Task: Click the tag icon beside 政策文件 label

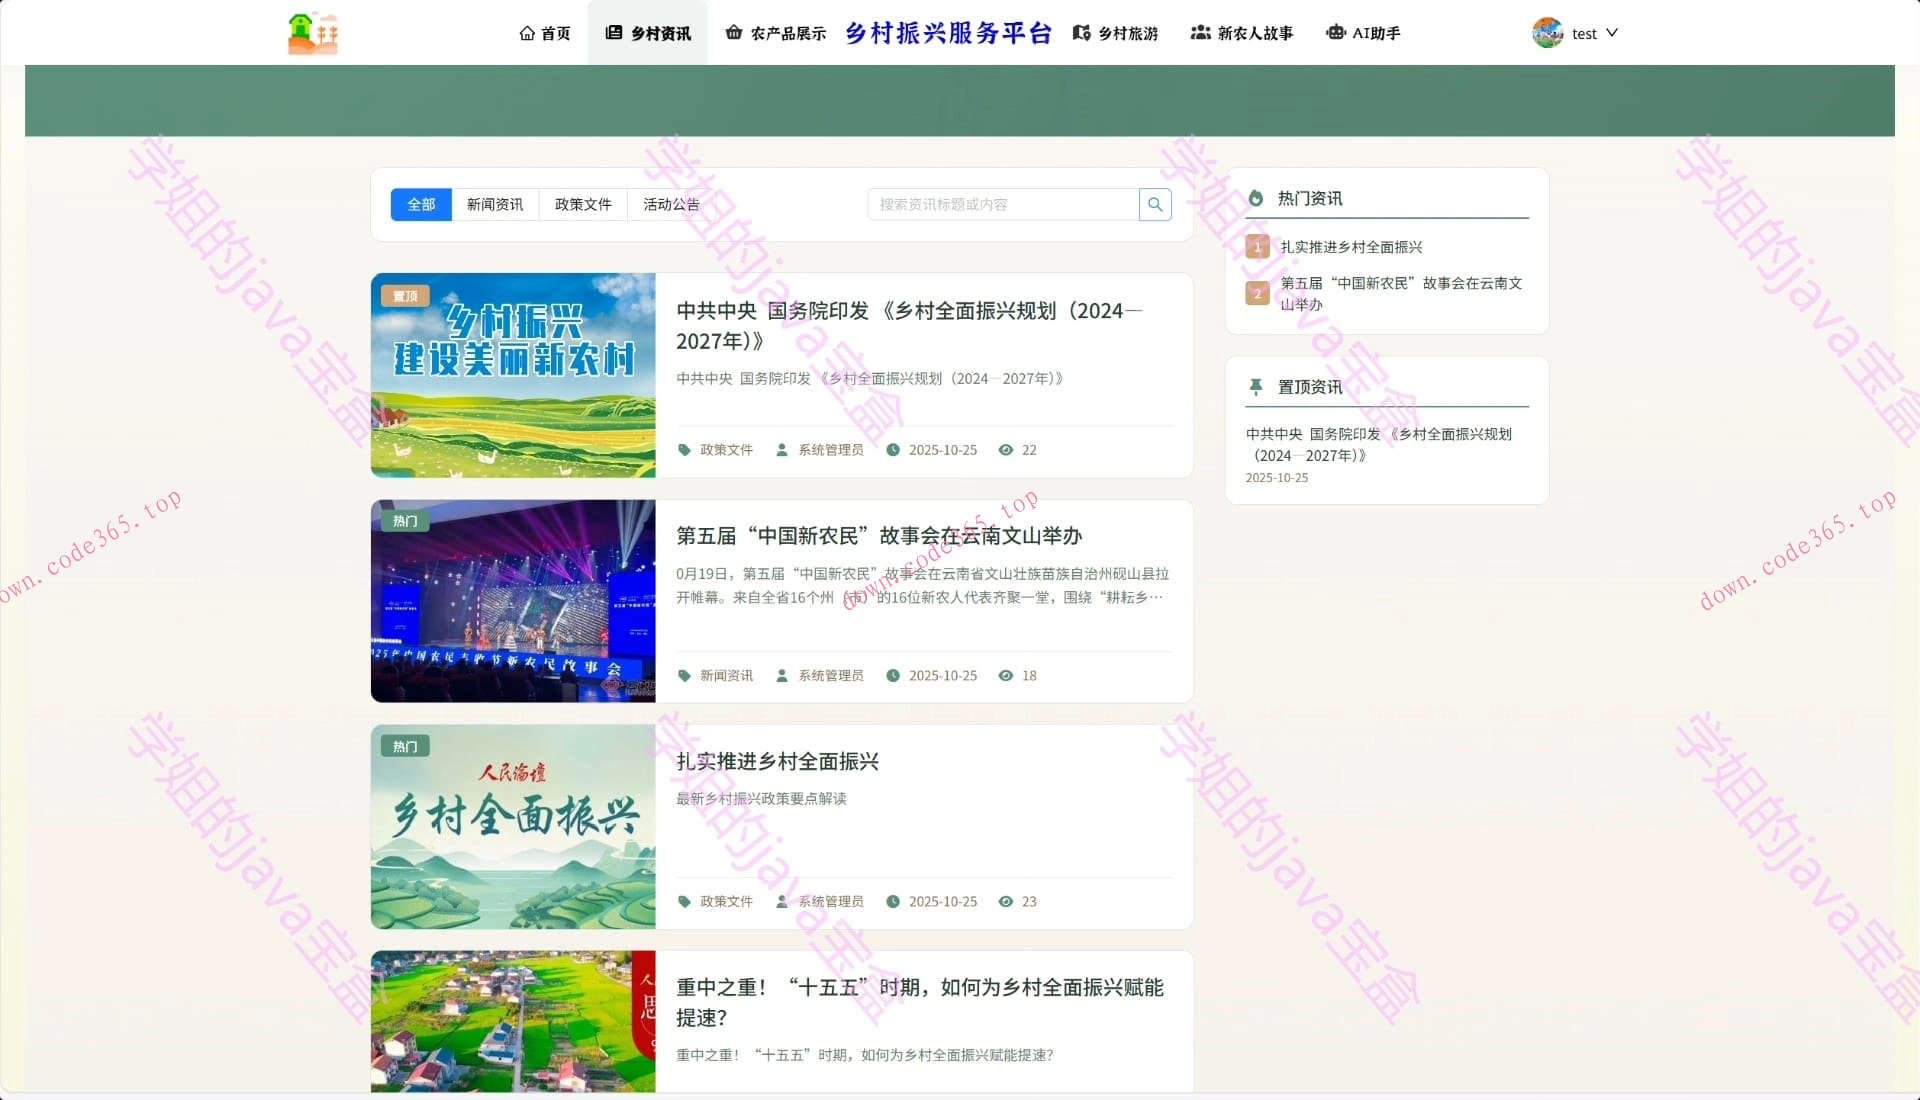Action: (x=683, y=450)
